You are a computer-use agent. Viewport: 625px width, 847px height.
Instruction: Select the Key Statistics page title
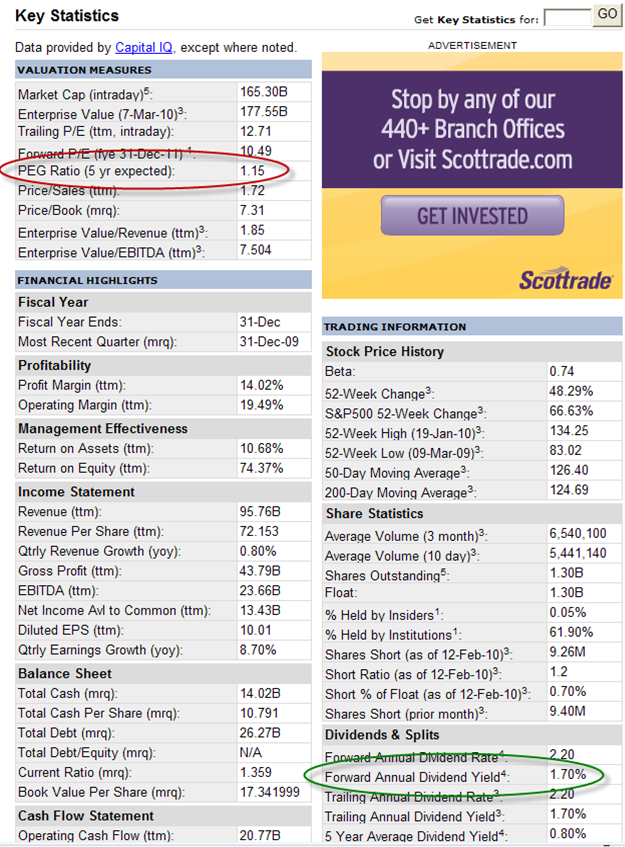(67, 15)
